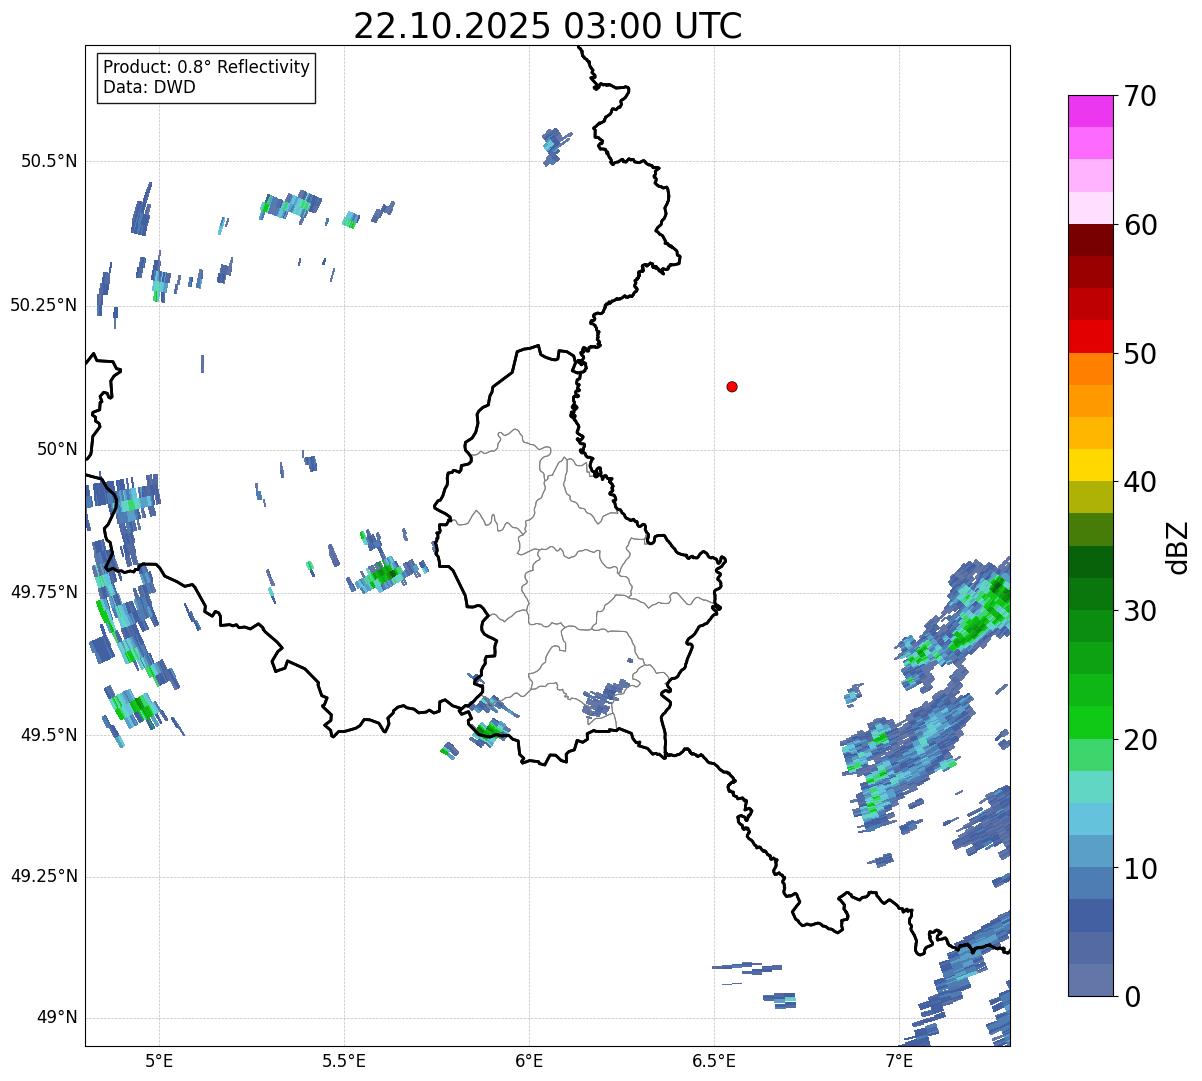1202x1081 pixels.
Task: Click the 49.5°N latitude label
Action: click(49, 735)
